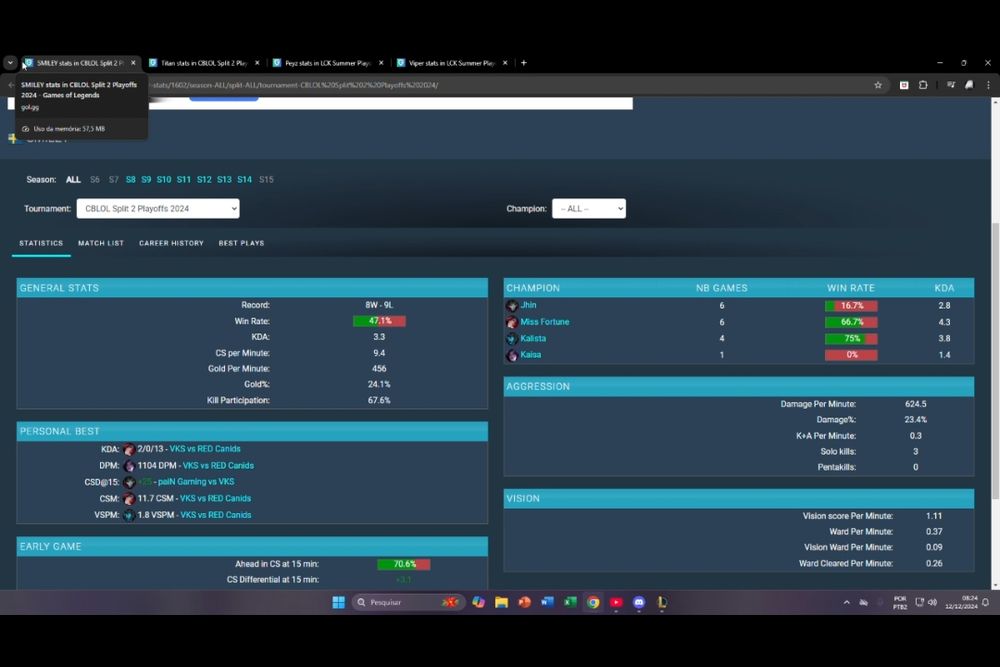Open Chrome extensions puzzle icon
Image resolution: width=1000 pixels, height=667 pixels.
923,85
